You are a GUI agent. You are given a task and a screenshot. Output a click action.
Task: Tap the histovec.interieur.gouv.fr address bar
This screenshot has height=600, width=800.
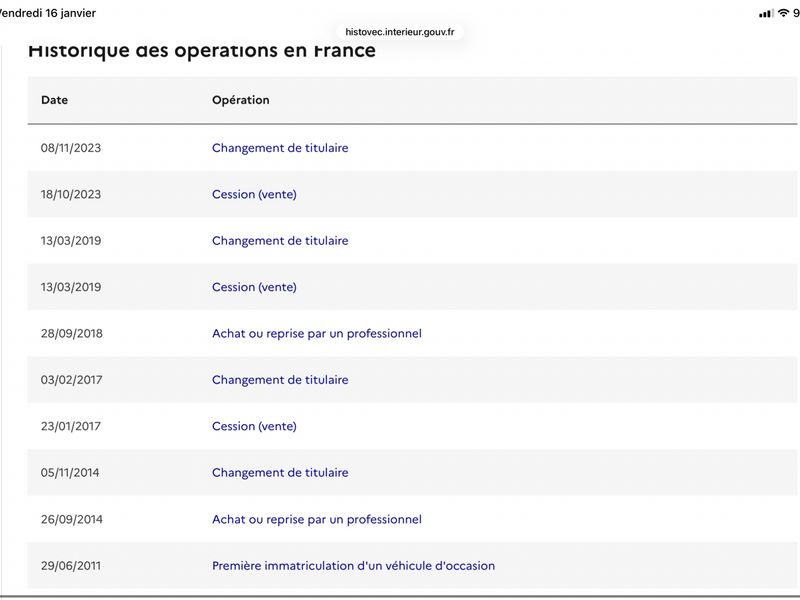(x=400, y=32)
